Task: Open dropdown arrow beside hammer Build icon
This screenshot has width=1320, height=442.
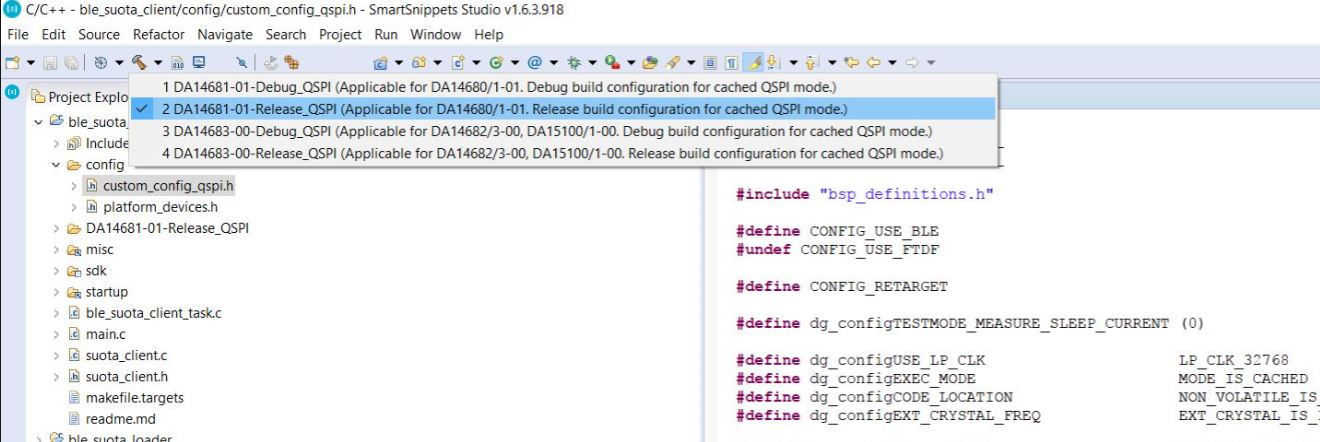Action: tap(158, 62)
